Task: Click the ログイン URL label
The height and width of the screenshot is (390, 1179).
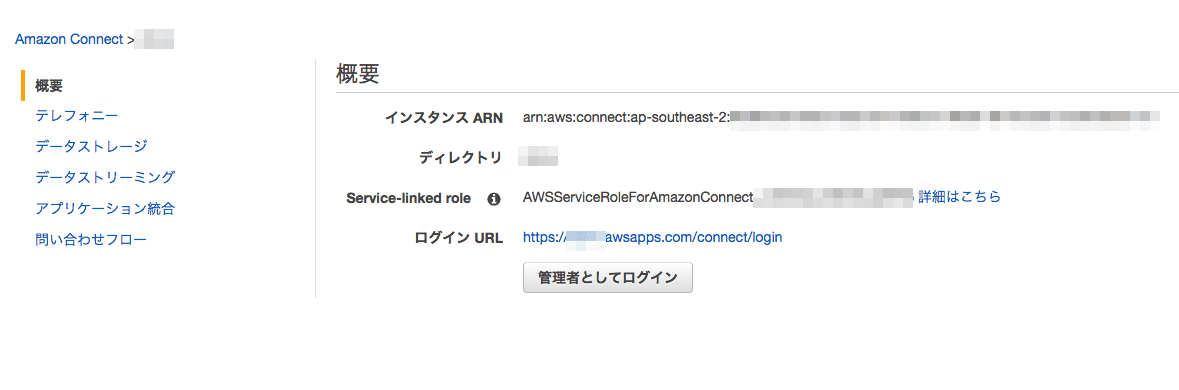Action: (x=458, y=237)
